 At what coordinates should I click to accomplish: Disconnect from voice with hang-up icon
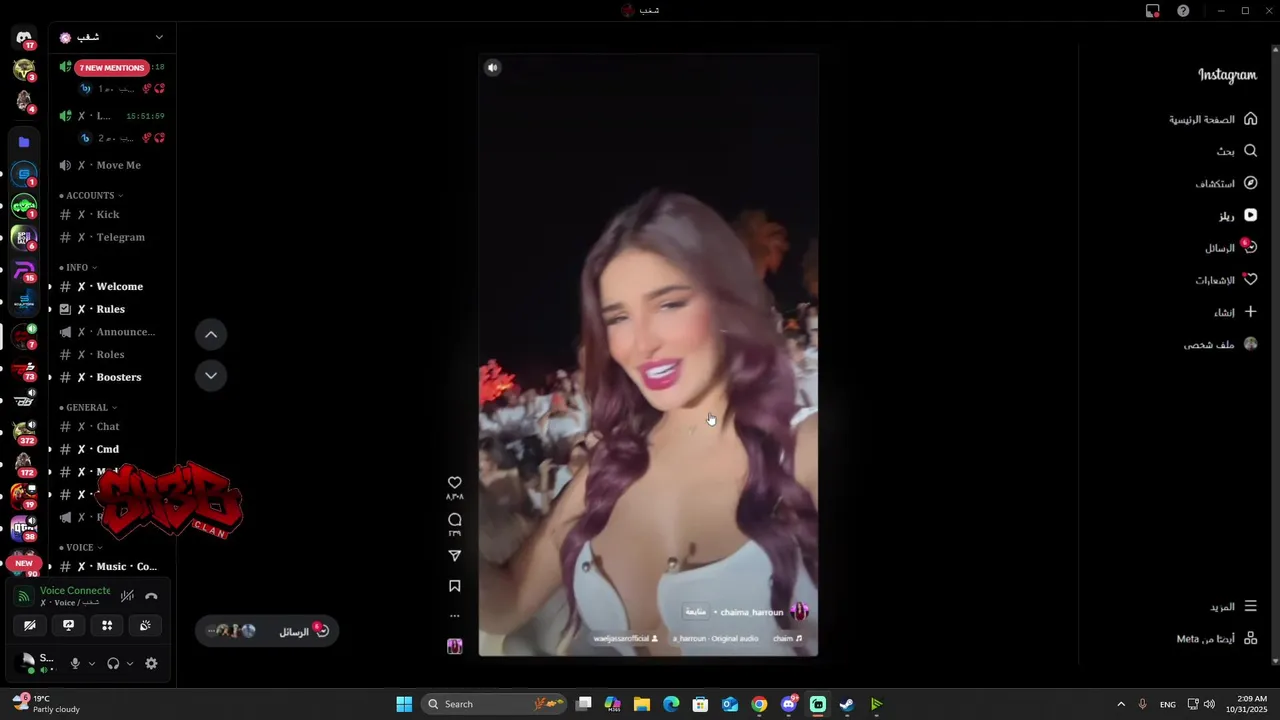151,596
